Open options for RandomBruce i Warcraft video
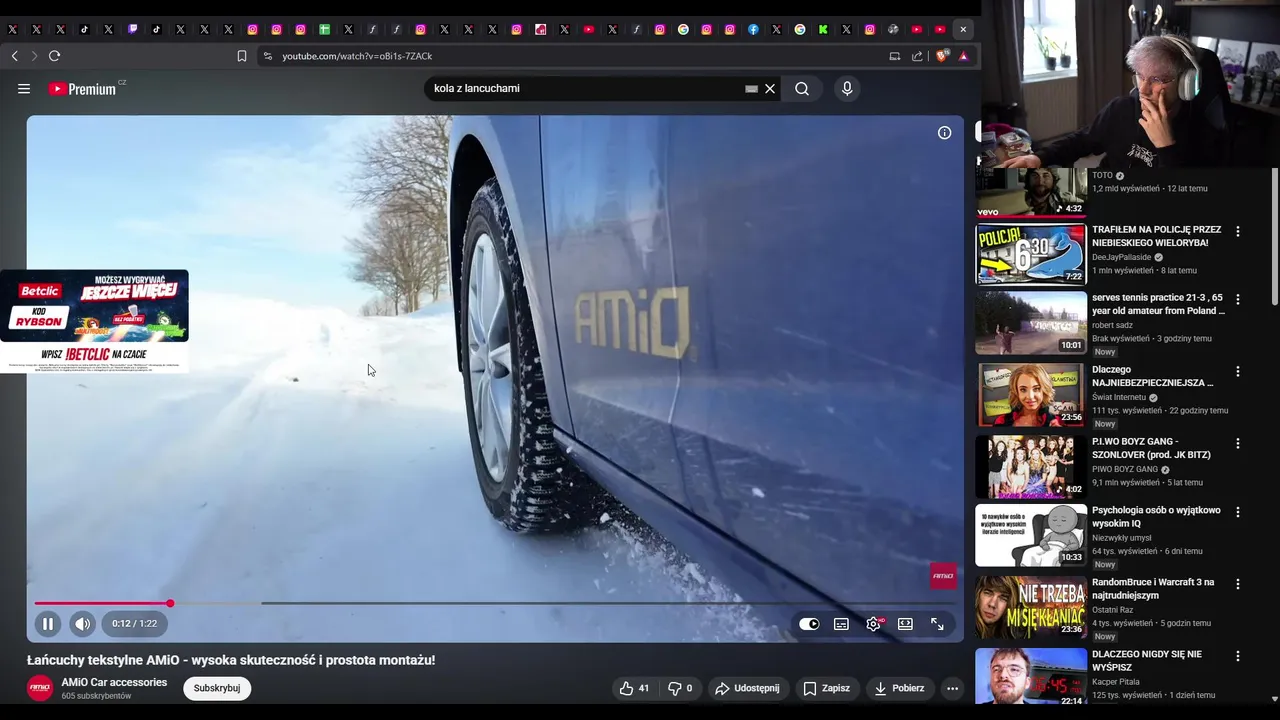 (x=1238, y=584)
